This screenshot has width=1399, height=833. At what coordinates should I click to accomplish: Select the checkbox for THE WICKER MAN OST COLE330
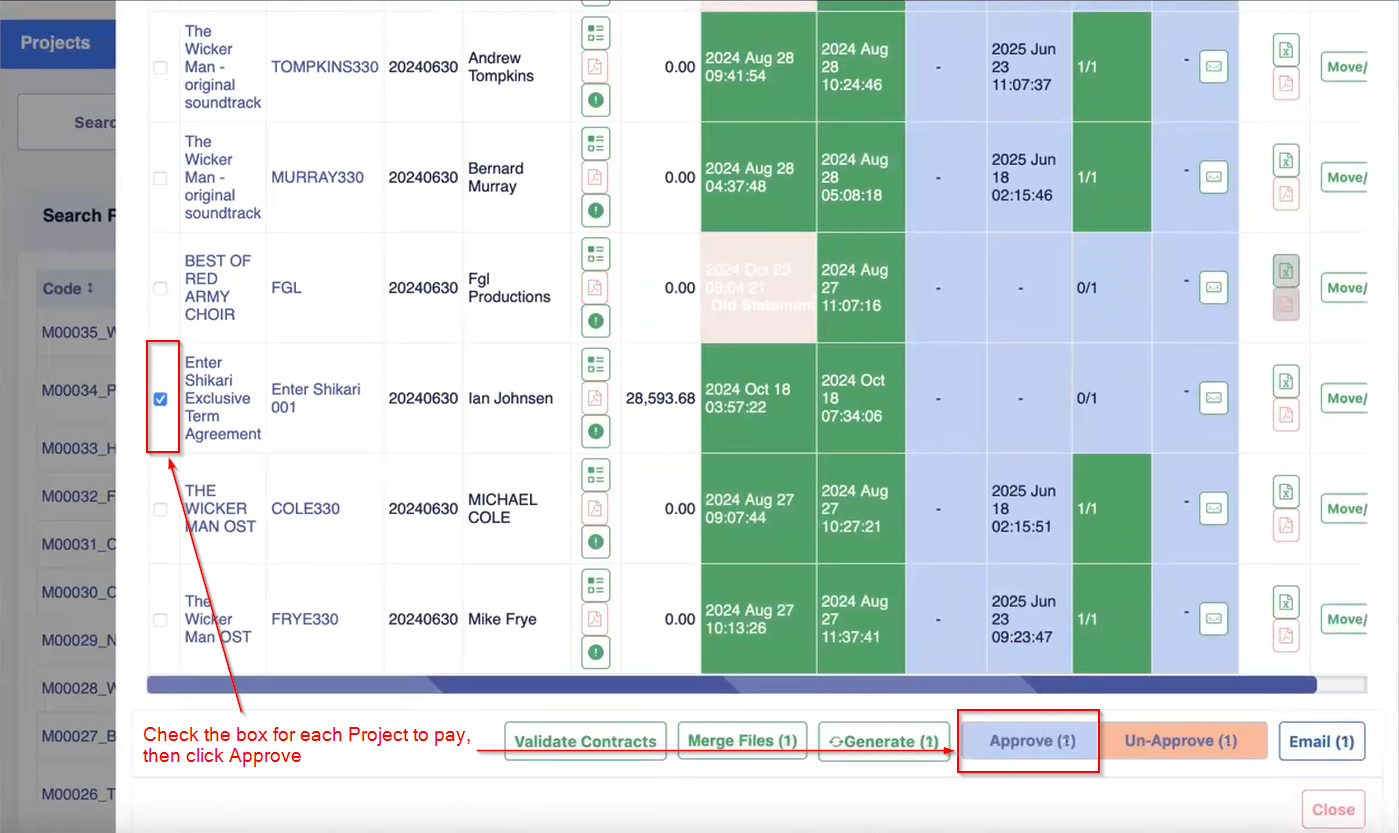click(160, 509)
